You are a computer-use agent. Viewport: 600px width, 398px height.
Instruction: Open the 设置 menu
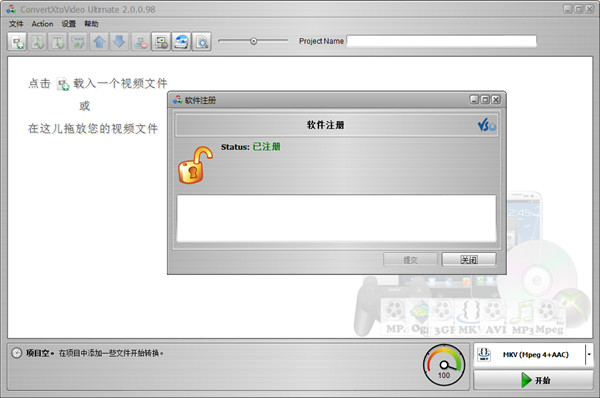click(x=69, y=24)
